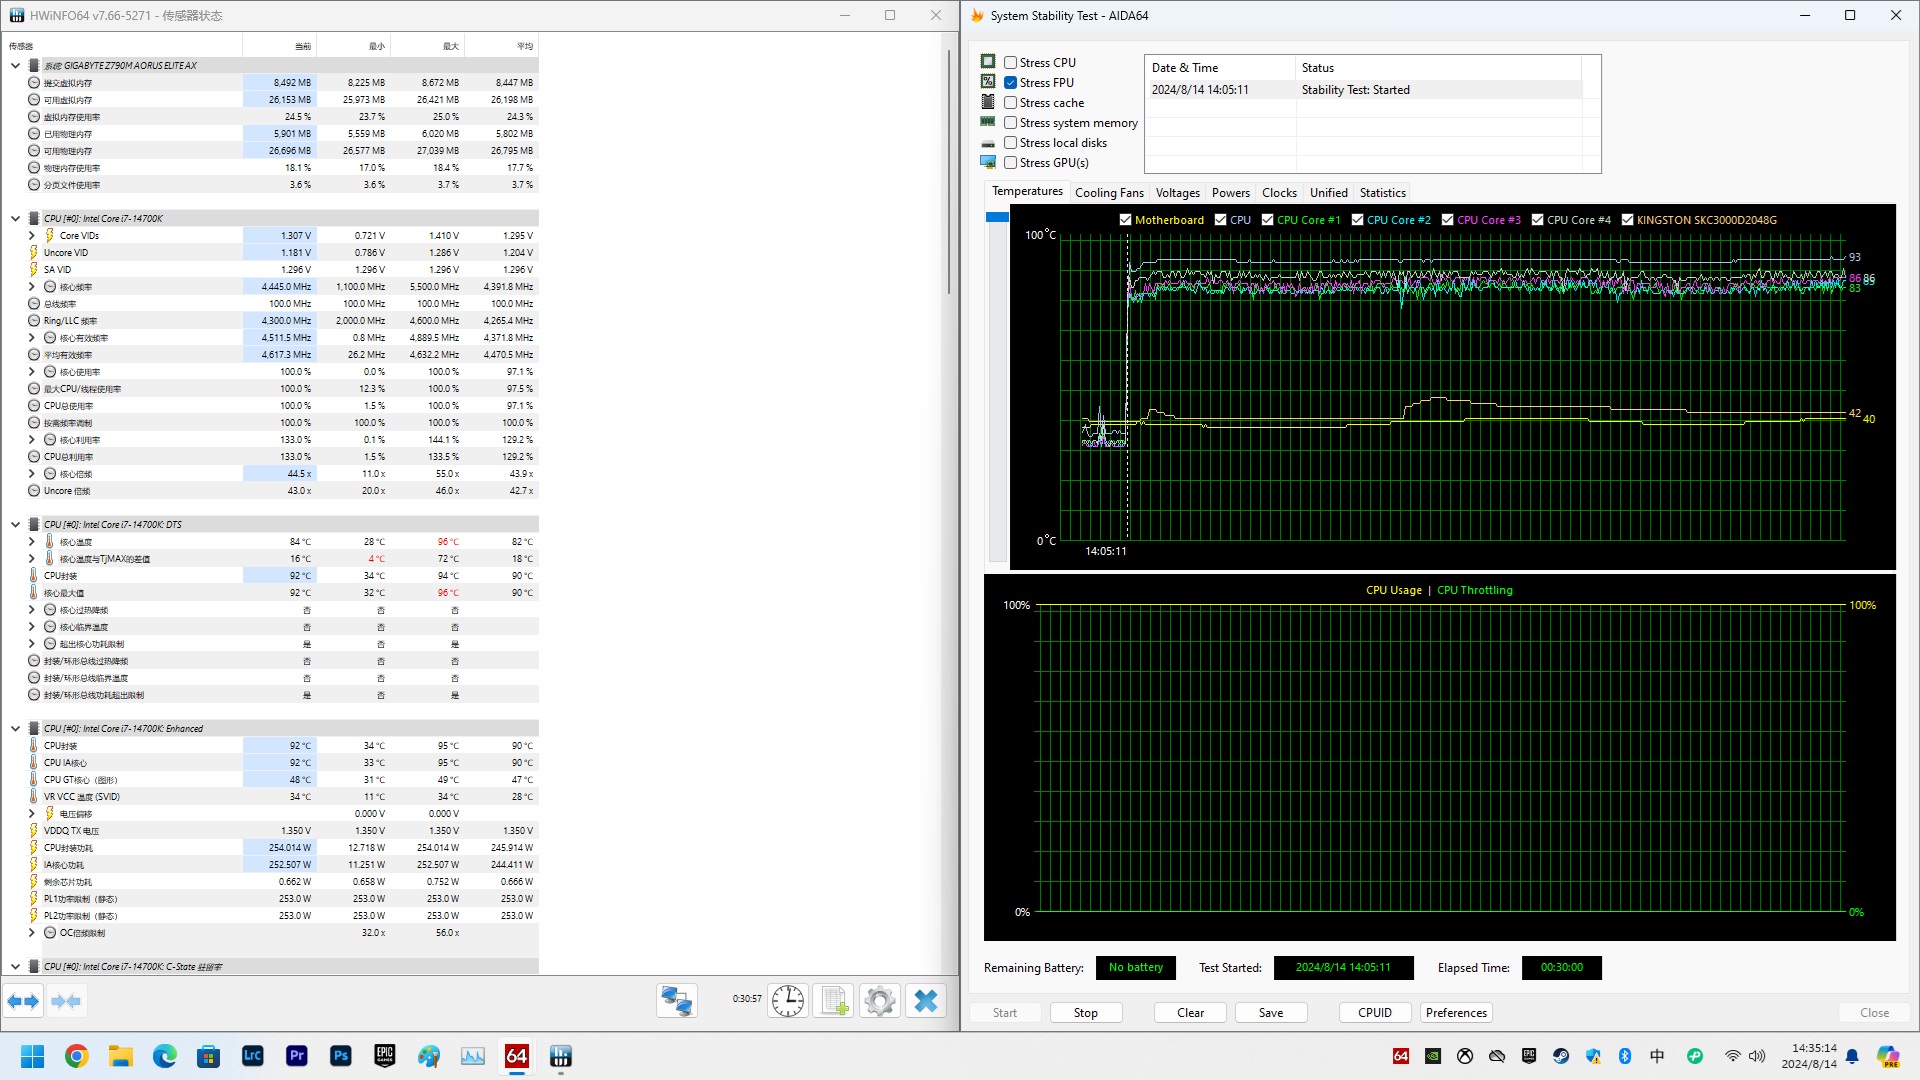Click CPU package power 254.014 W value
Image resolution: width=1920 pixels, height=1080 pixels.
point(291,848)
